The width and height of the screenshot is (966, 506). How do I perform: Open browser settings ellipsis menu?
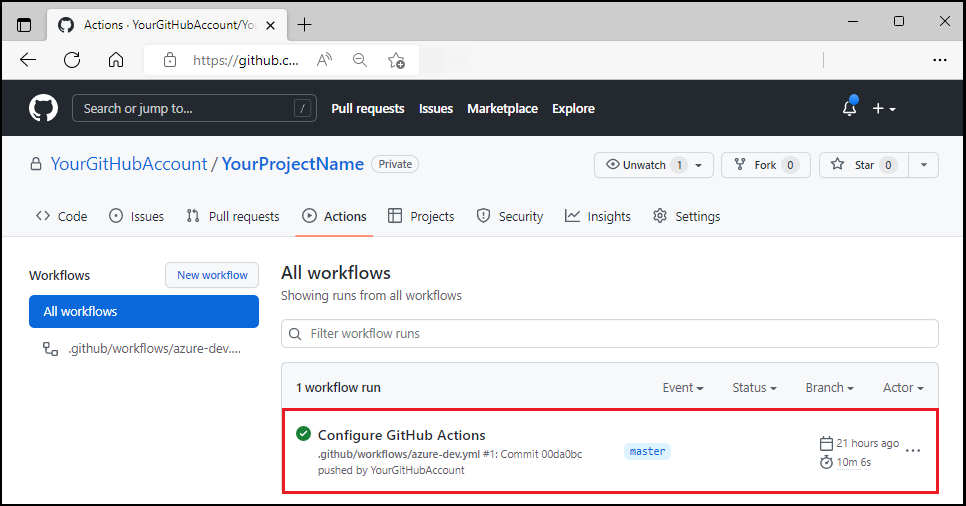[x=939, y=60]
